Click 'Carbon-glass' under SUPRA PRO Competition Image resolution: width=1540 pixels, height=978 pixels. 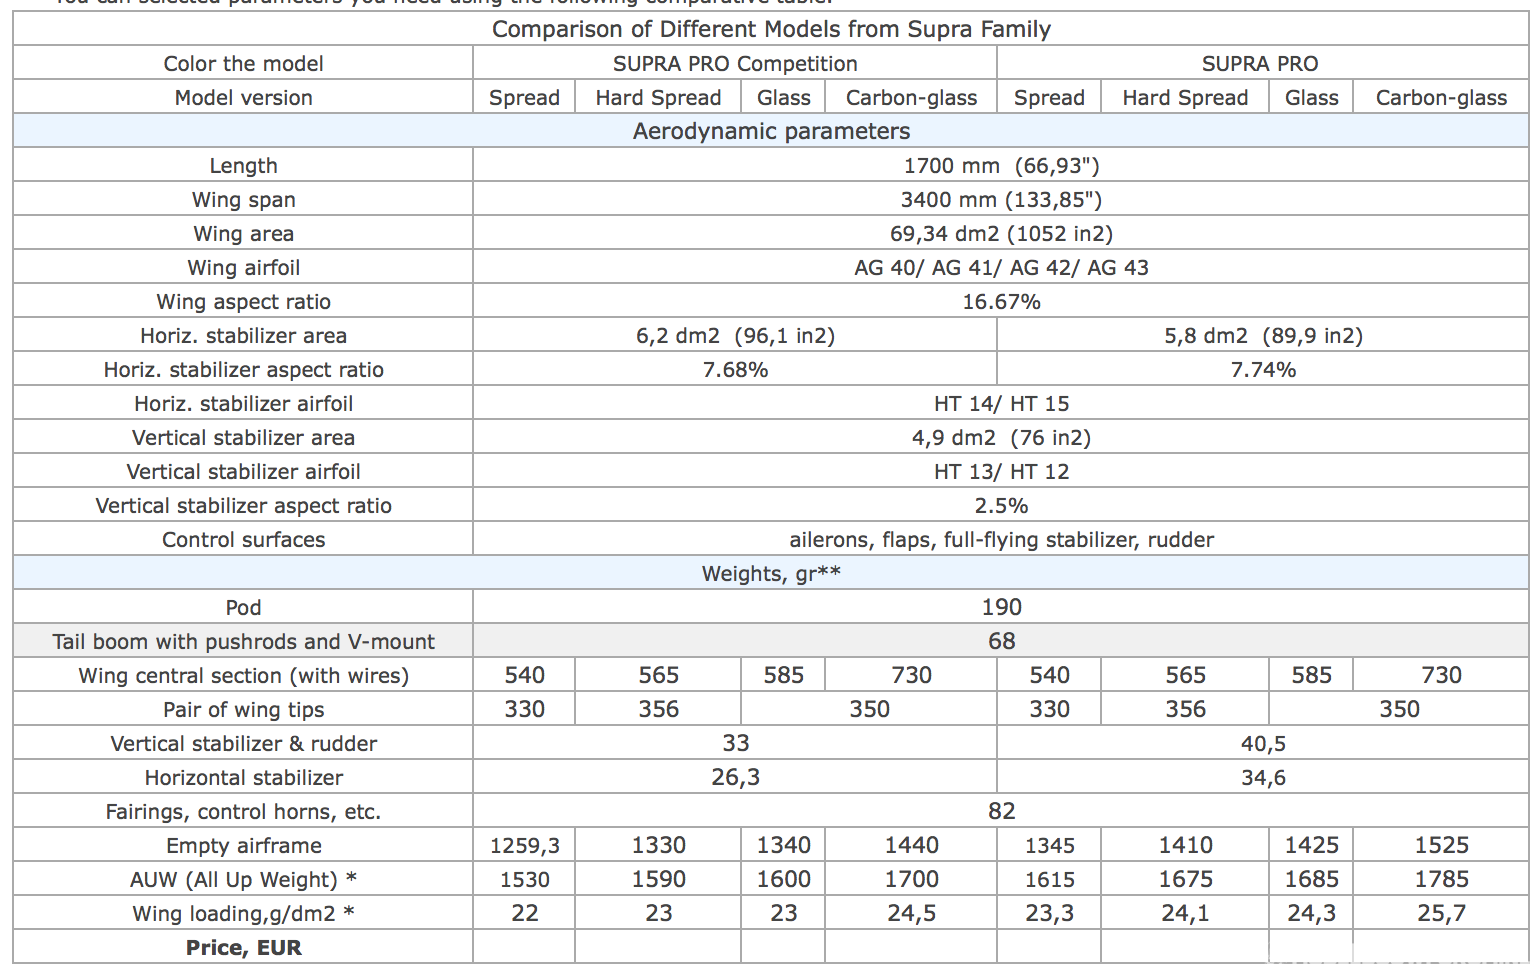pyautogui.click(x=911, y=97)
